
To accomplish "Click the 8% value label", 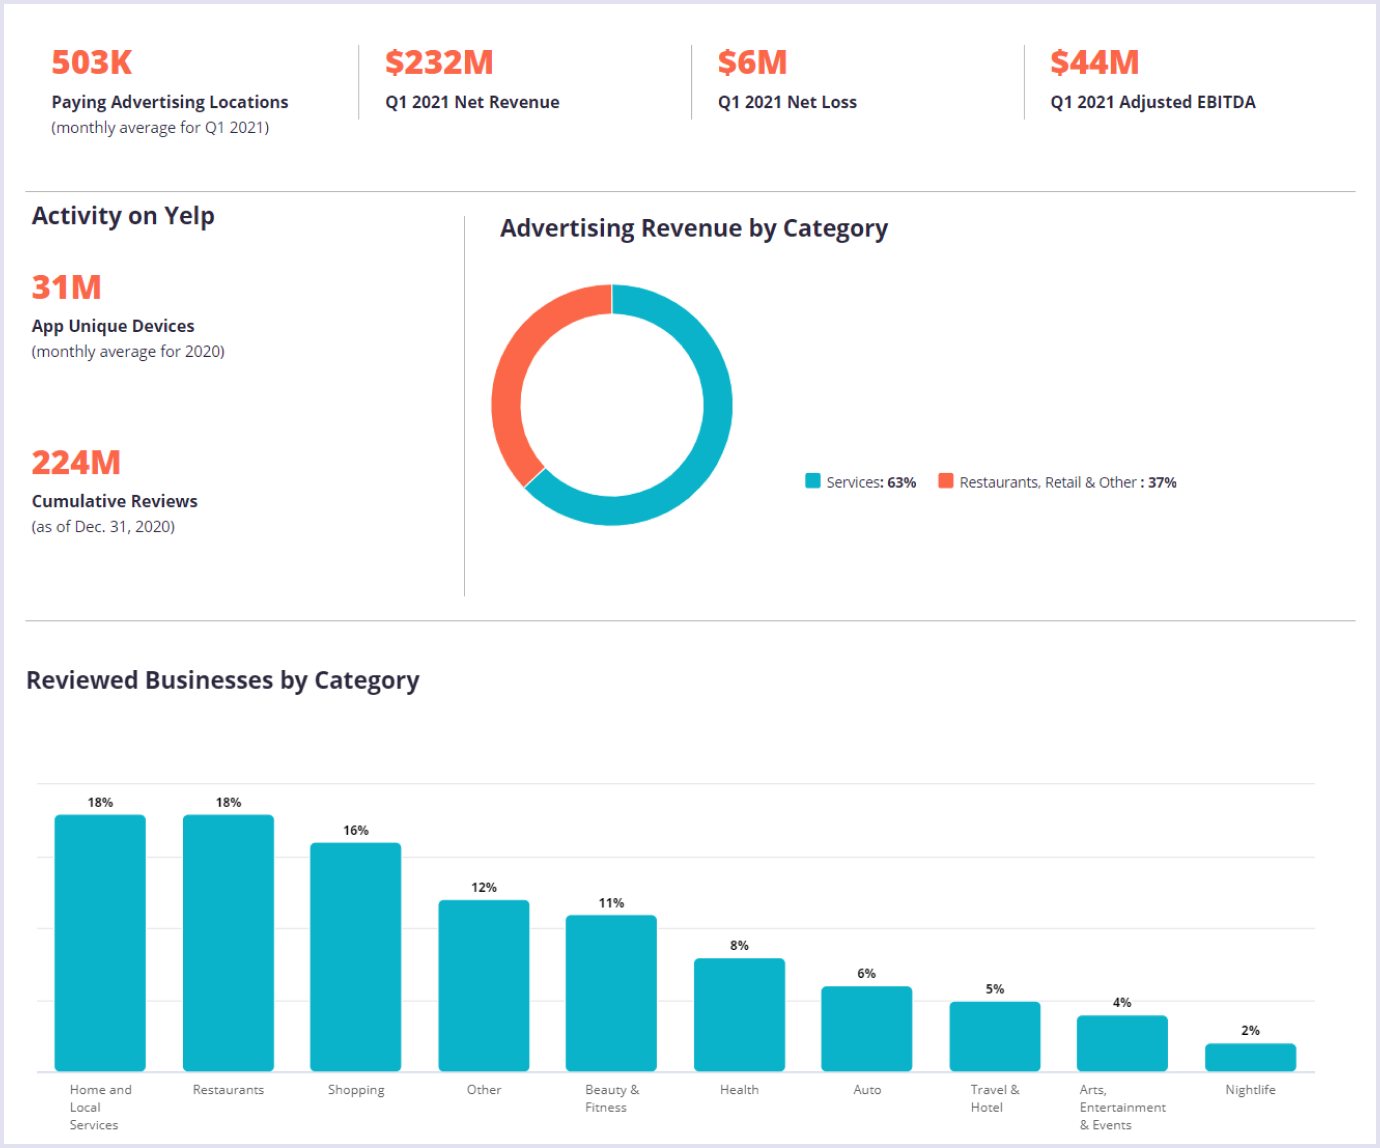I will coord(739,946).
